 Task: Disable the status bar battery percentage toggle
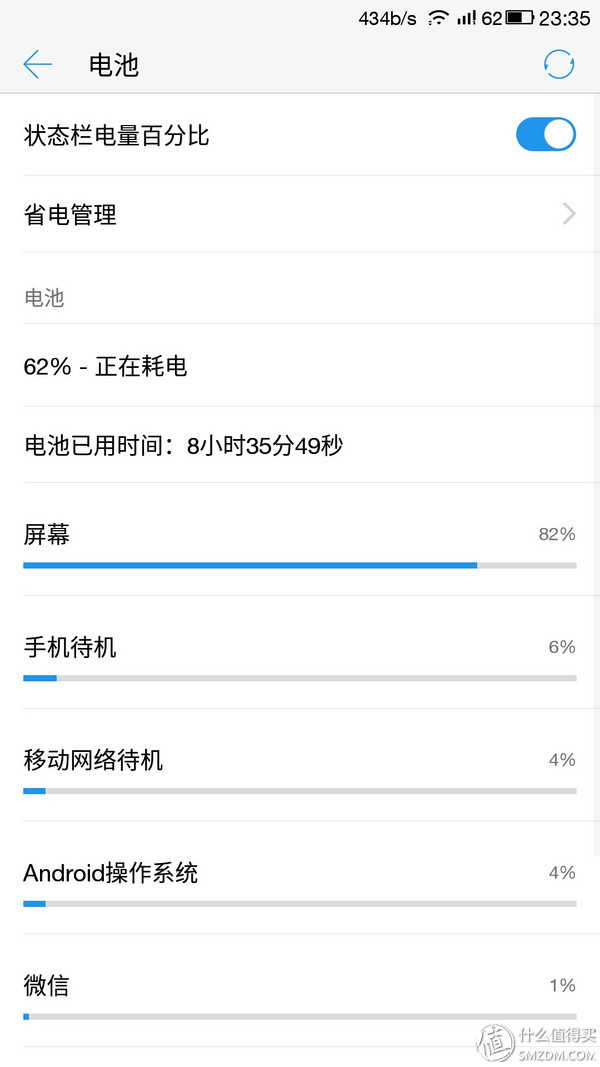(546, 134)
